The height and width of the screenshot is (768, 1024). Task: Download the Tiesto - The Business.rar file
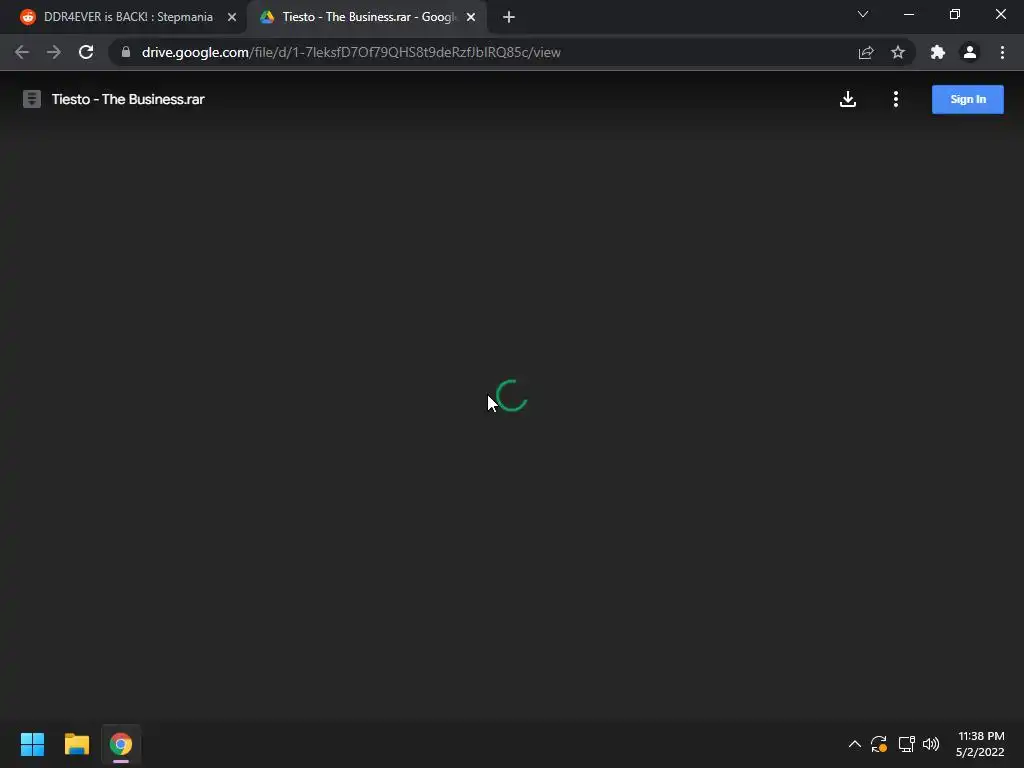848,99
